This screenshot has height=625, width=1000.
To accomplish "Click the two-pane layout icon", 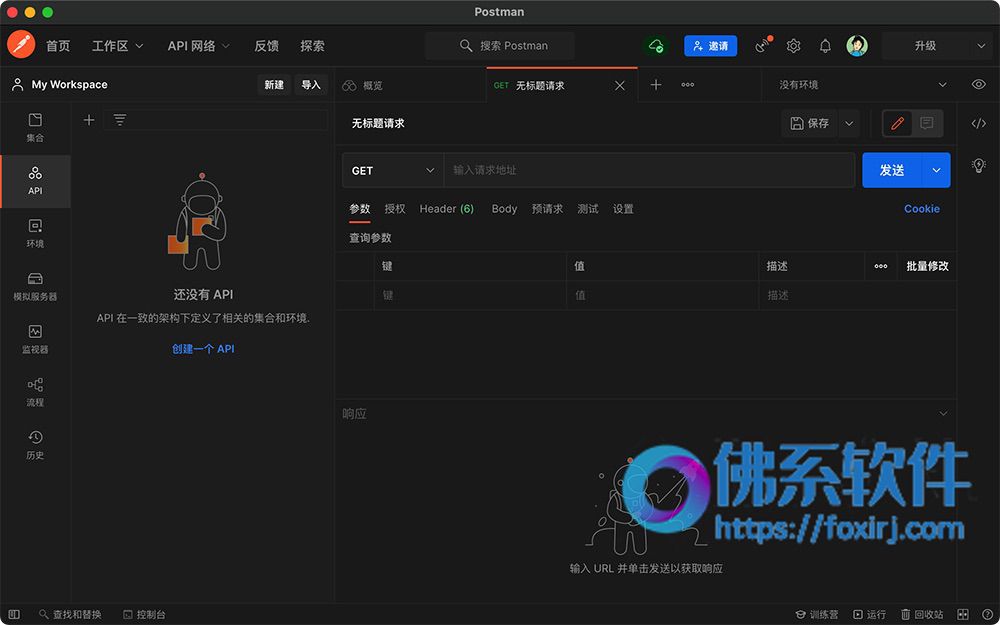I will (963, 614).
